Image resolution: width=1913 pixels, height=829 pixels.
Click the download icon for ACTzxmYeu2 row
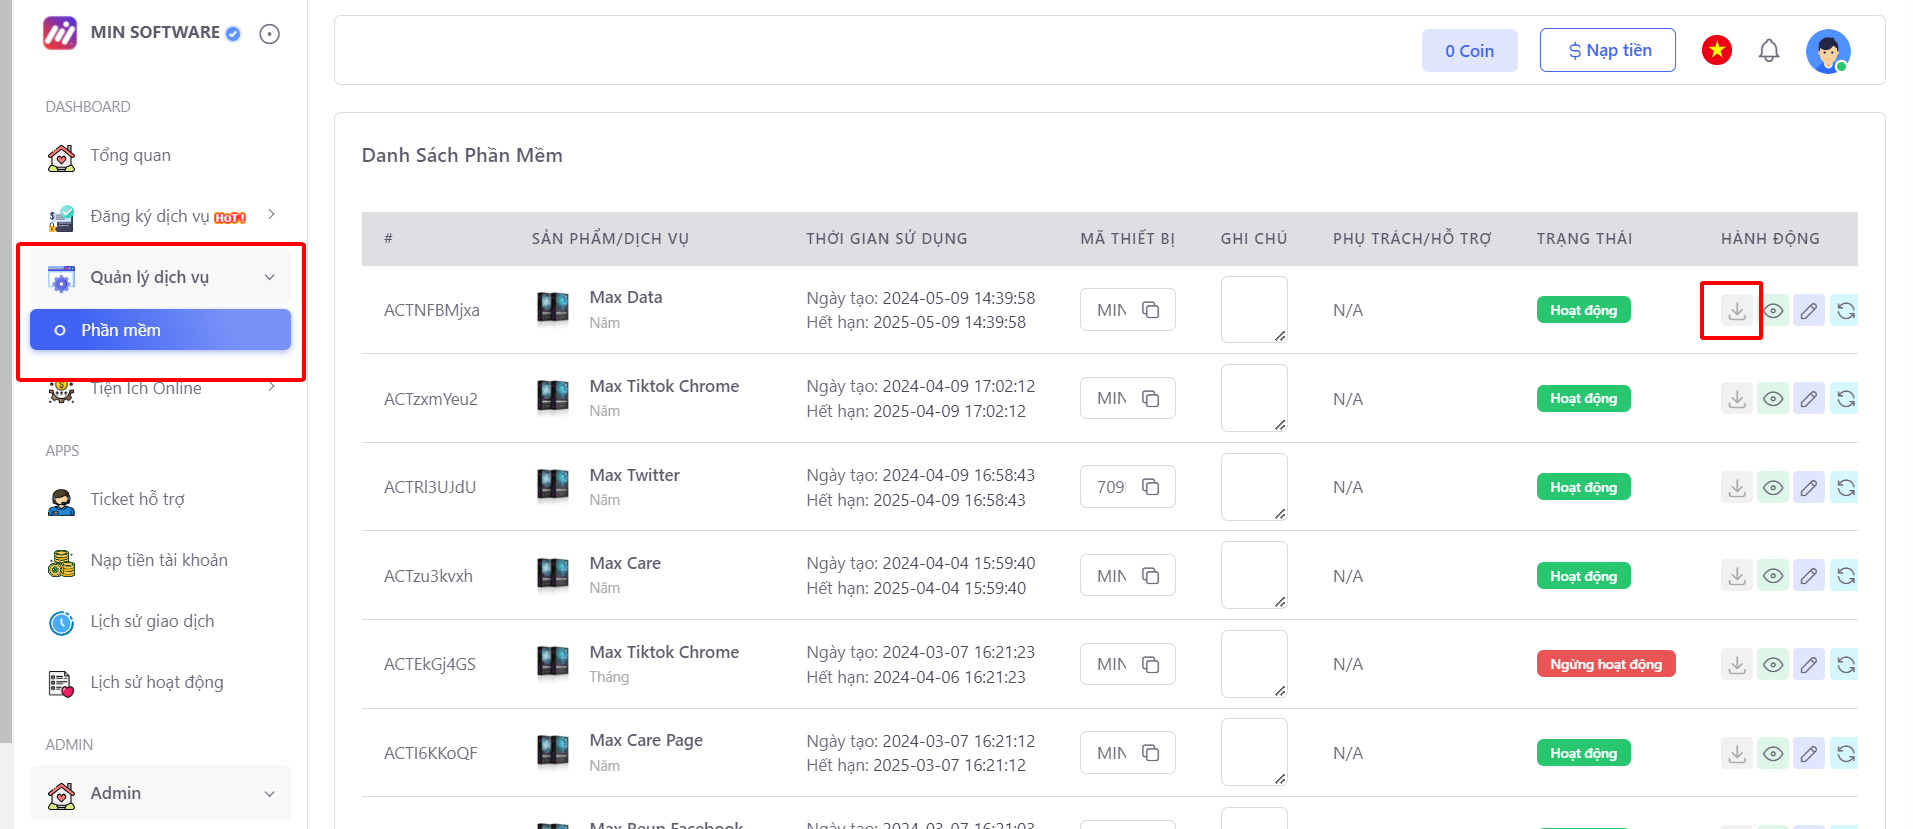point(1737,399)
